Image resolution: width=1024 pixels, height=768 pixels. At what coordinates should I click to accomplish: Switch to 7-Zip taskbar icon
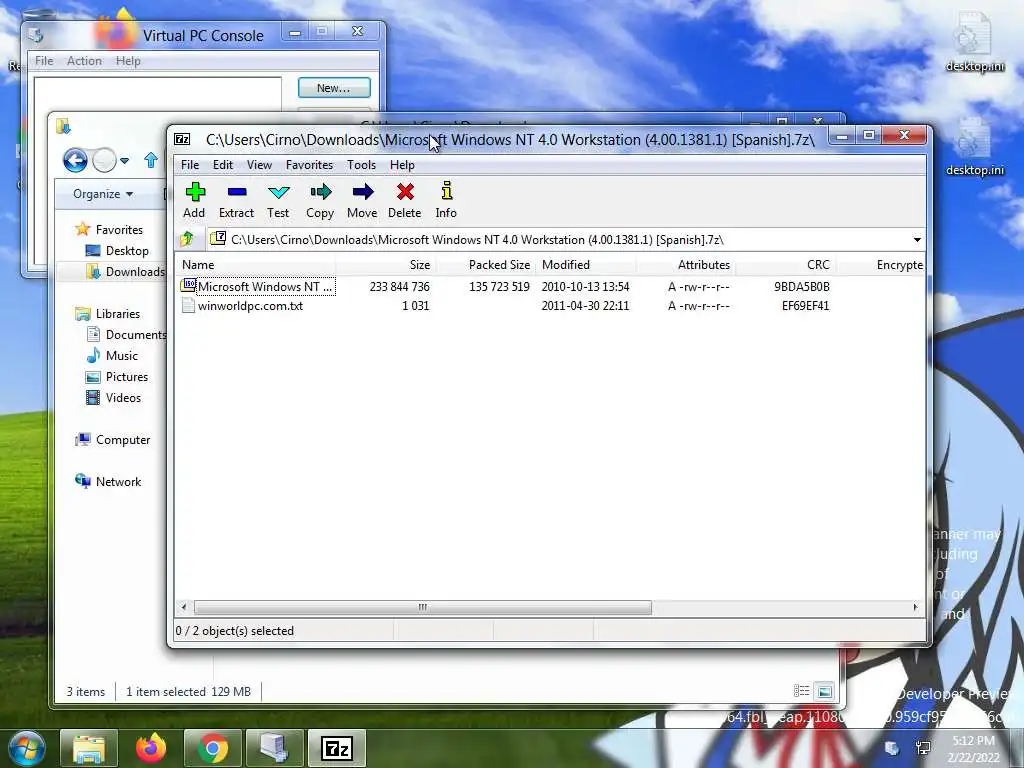point(337,748)
